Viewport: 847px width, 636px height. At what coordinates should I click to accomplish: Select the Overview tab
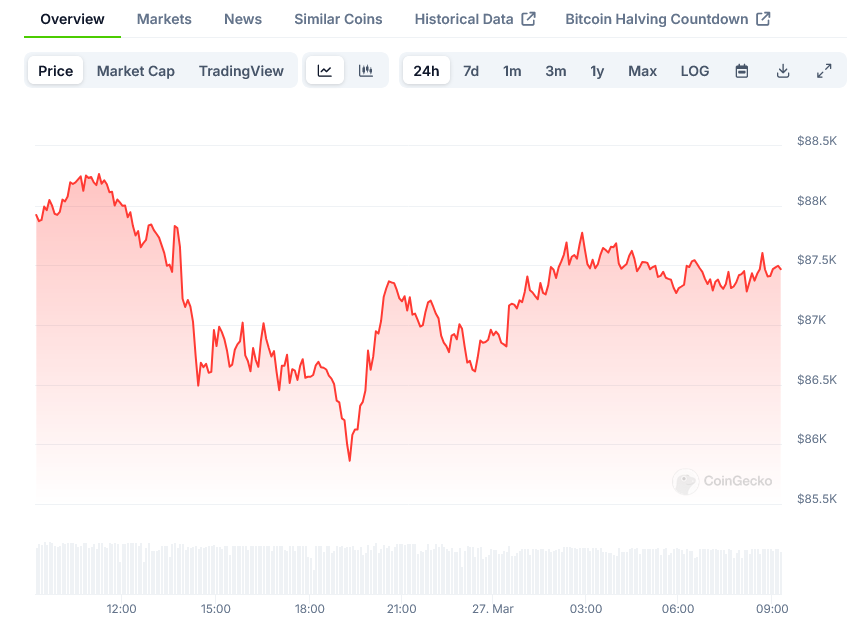[x=72, y=19]
